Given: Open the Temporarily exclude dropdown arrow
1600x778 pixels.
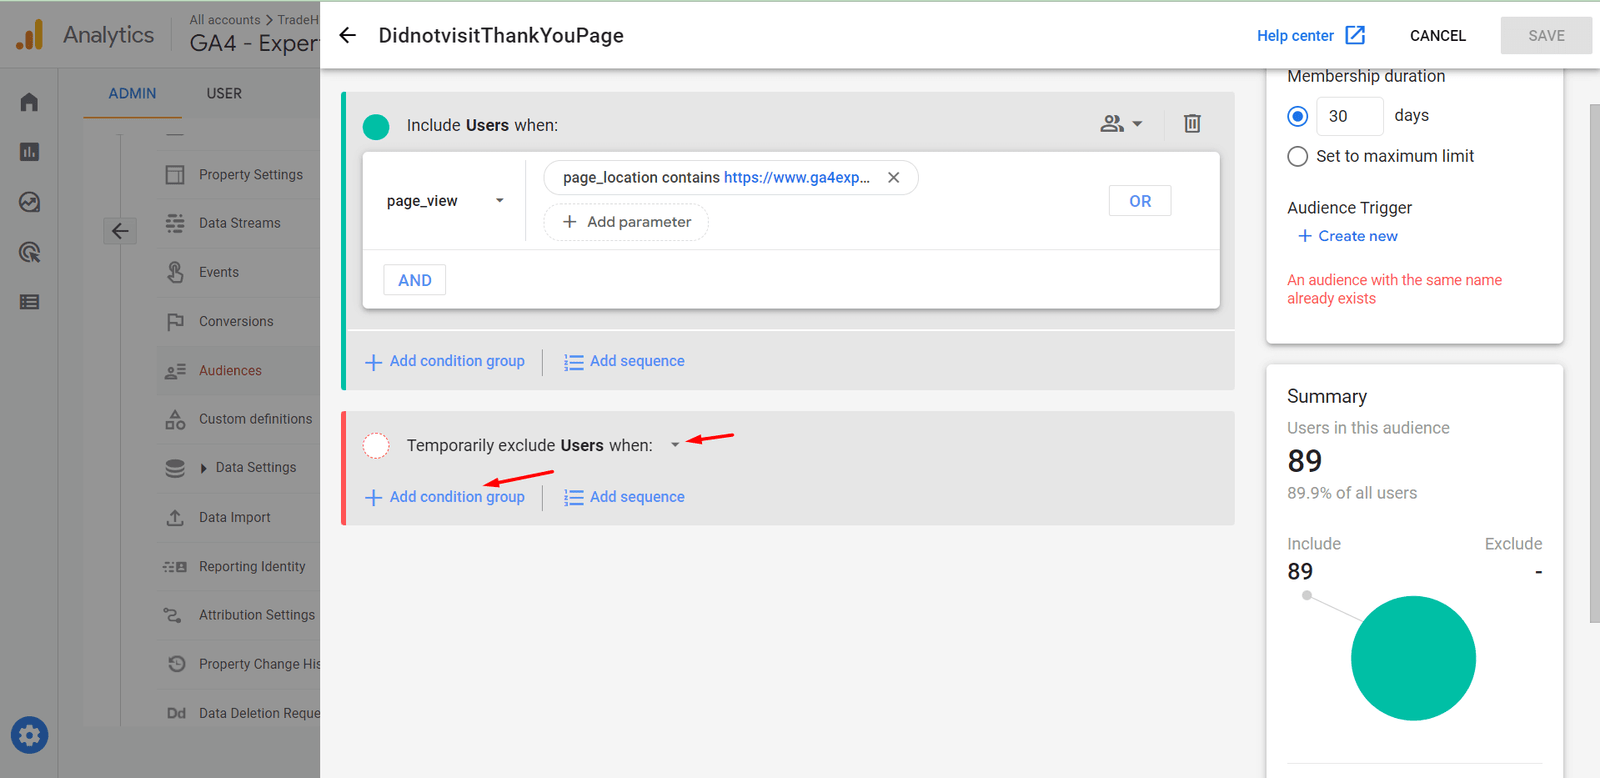Looking at the screenshot, I should coord(675,445).
